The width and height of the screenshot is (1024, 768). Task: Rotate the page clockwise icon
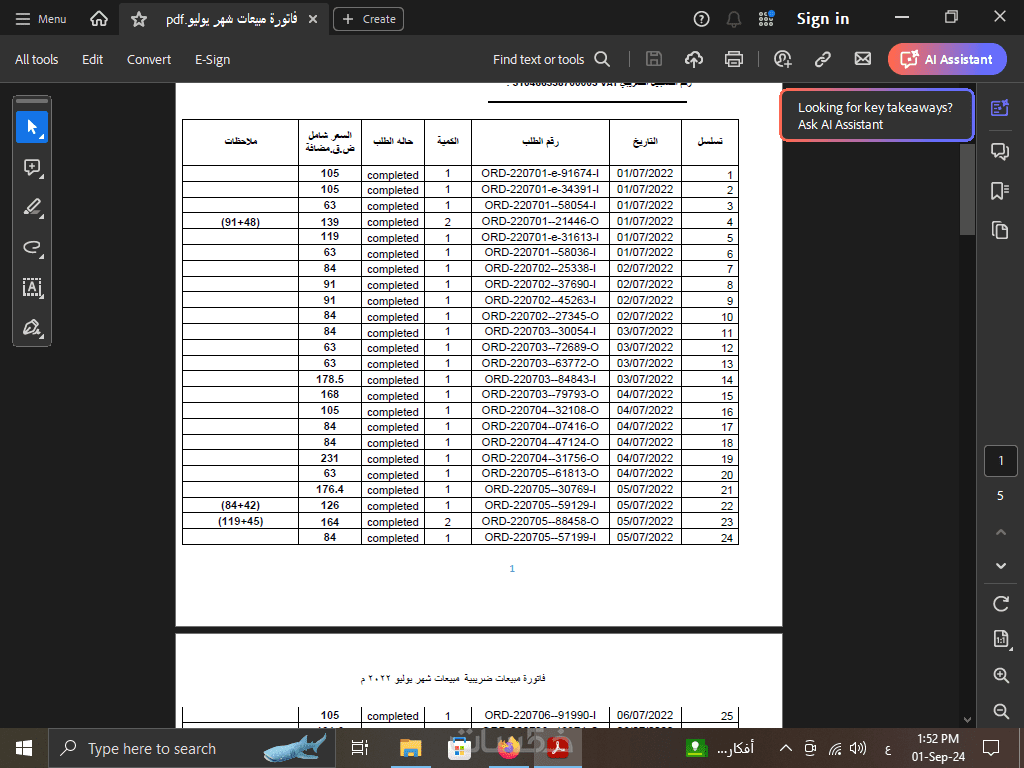click(1000, 604)
